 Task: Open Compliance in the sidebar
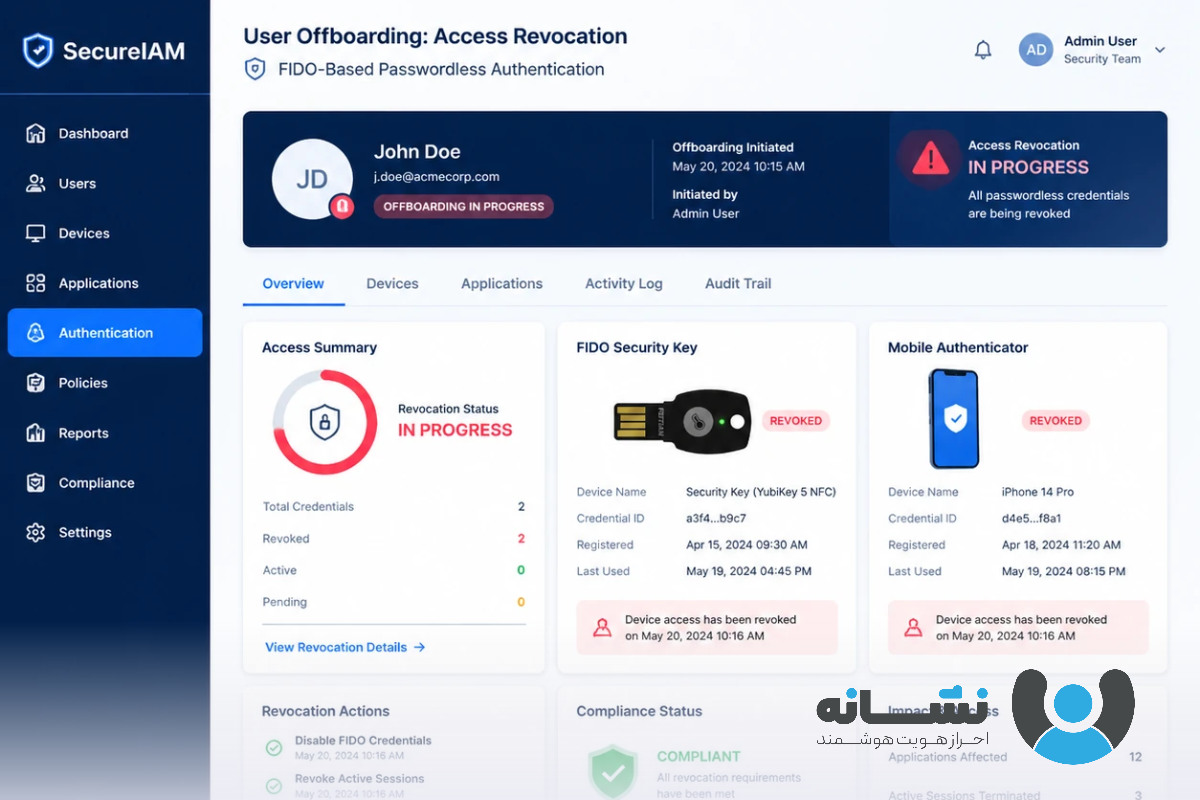click(105, 483)
